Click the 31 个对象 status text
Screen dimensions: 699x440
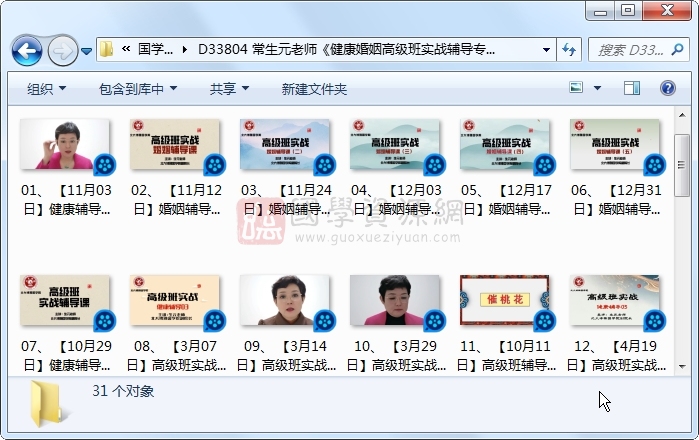123,391
